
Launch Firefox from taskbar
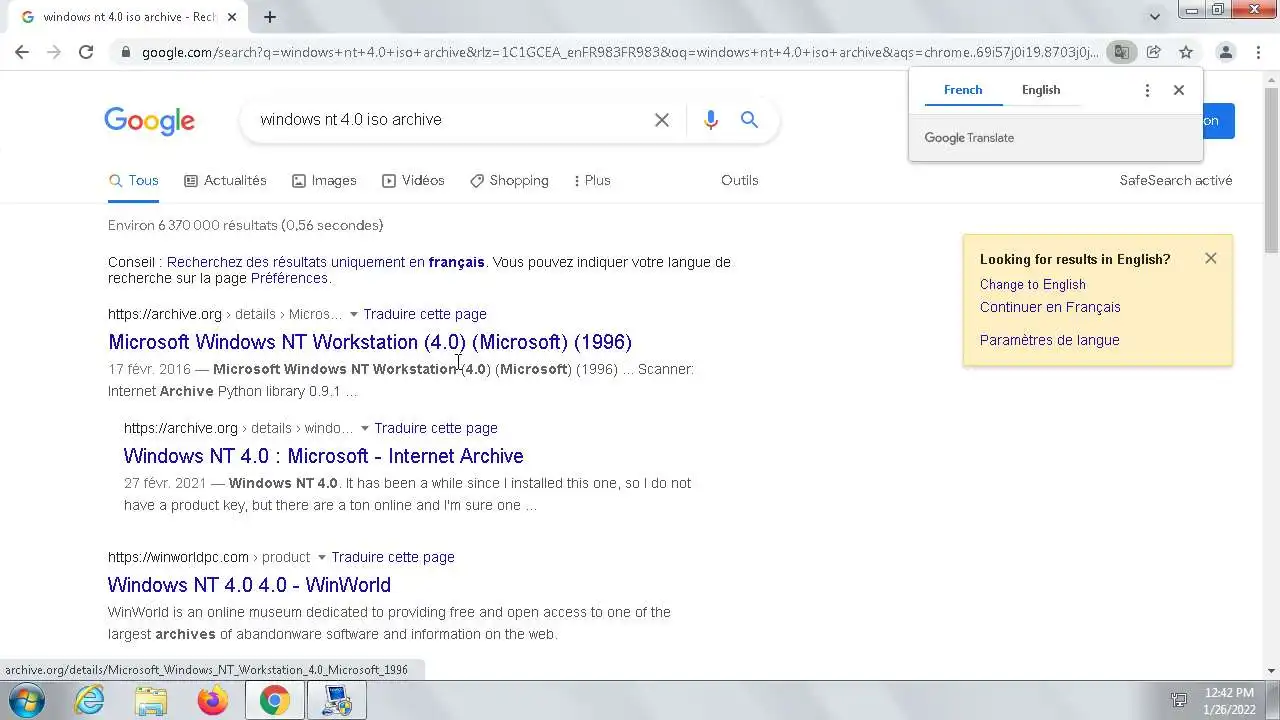click(212, 701)
